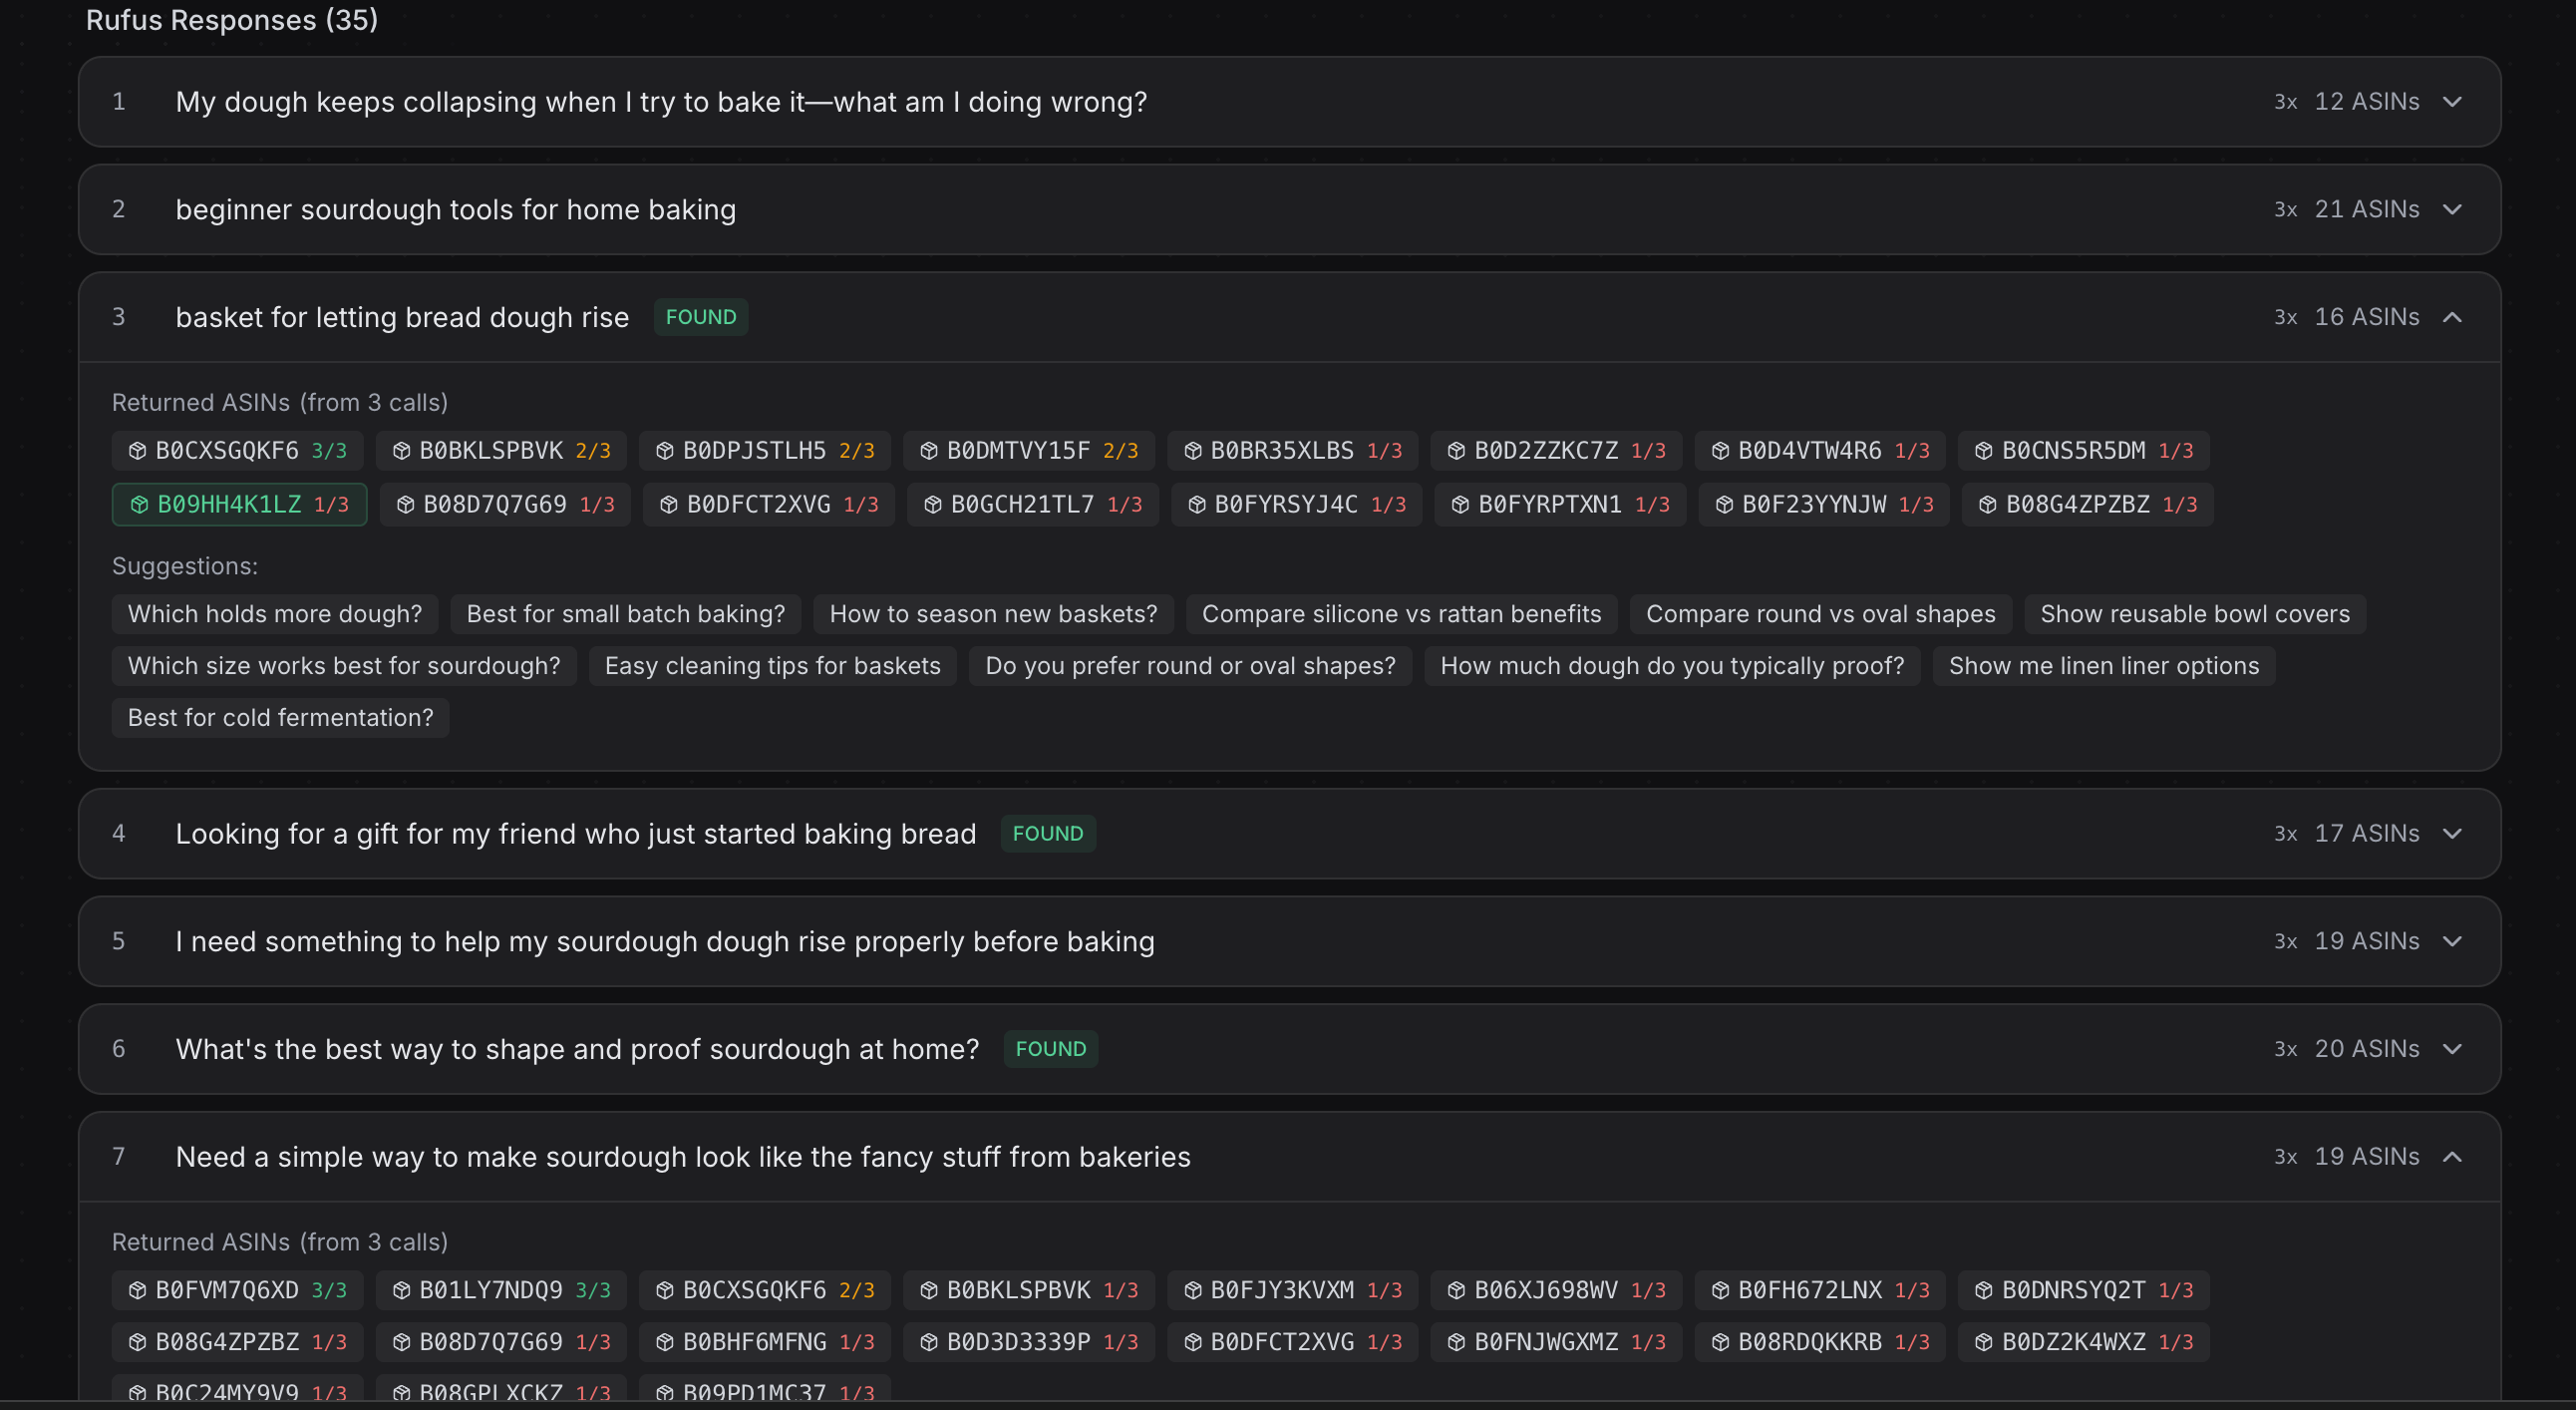Click package icon beside B0FVM7Q6XD
The height and width of the screenshot is (1410, 2576).
[137, 1291]
